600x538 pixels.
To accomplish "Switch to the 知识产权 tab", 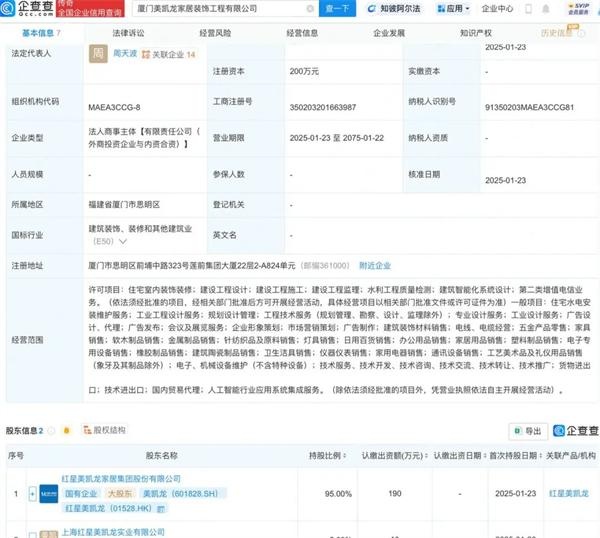I will click(x=476, y=33).
